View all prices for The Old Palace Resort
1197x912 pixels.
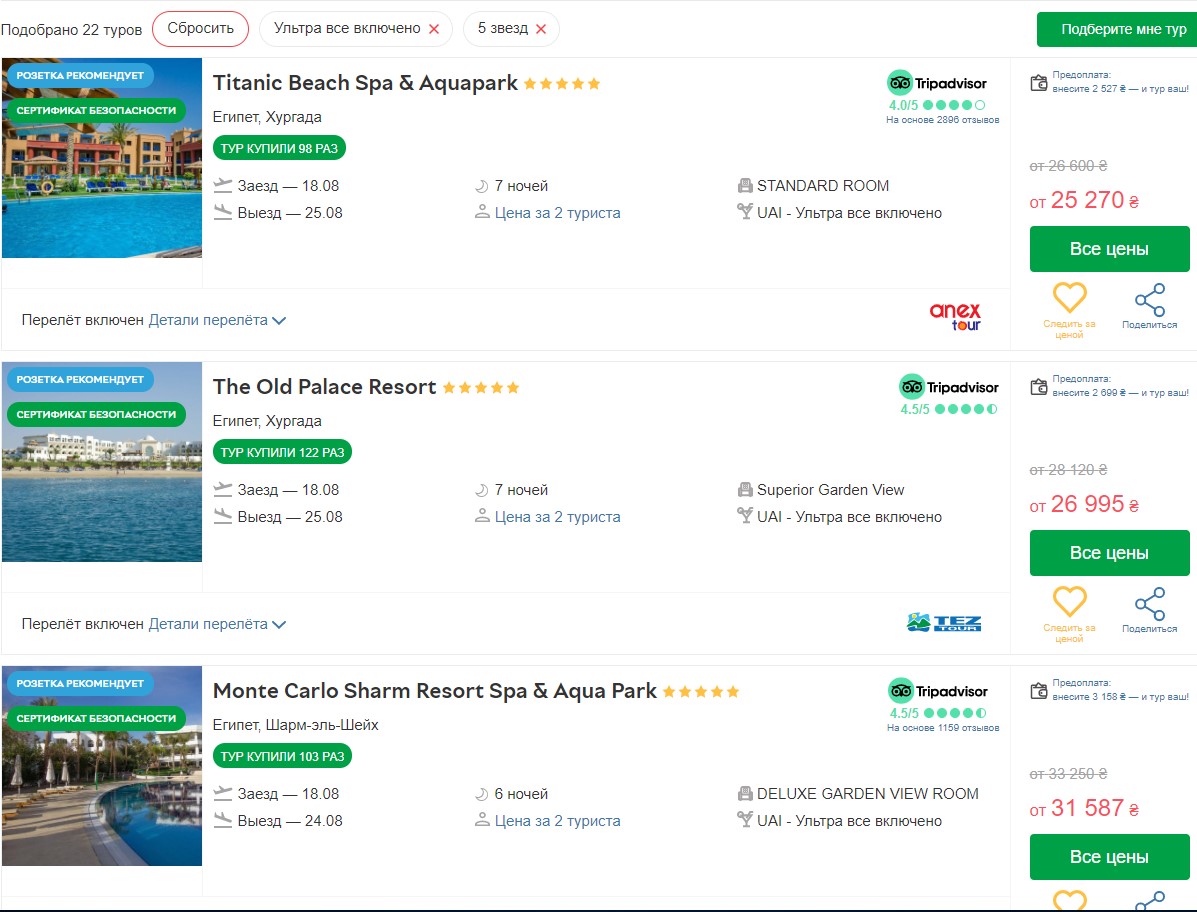pos(1109,553)
